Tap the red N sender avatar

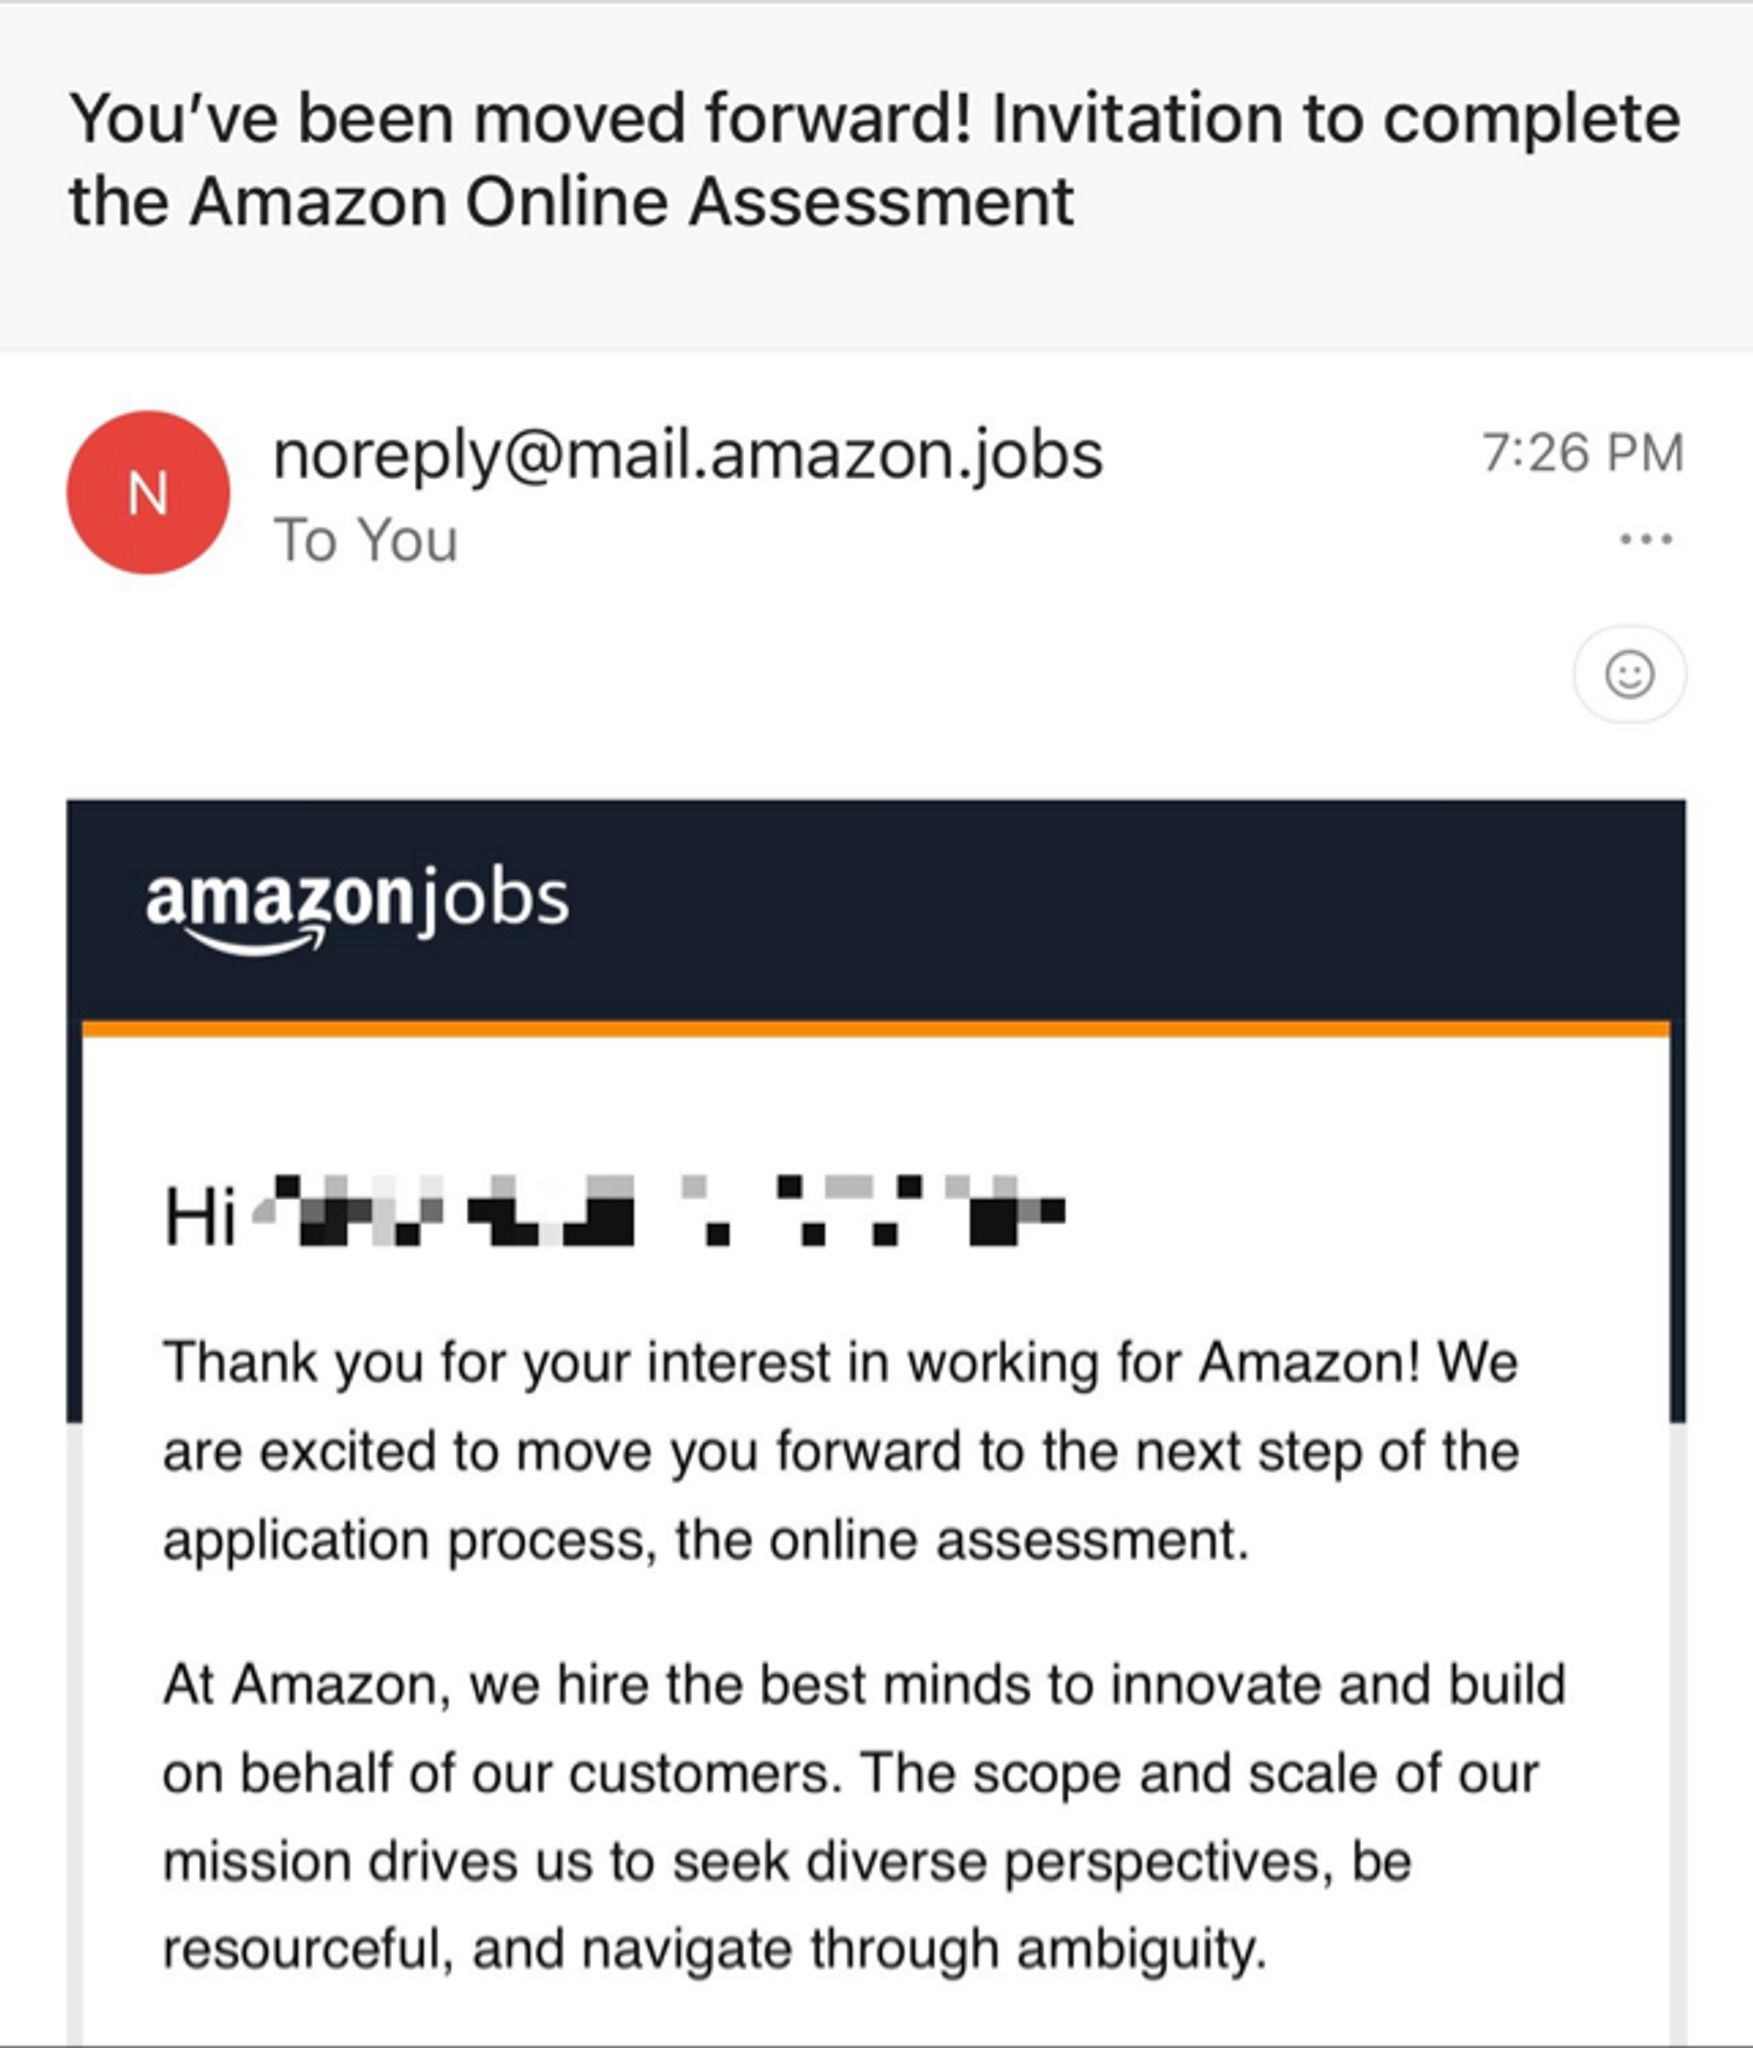148,493
